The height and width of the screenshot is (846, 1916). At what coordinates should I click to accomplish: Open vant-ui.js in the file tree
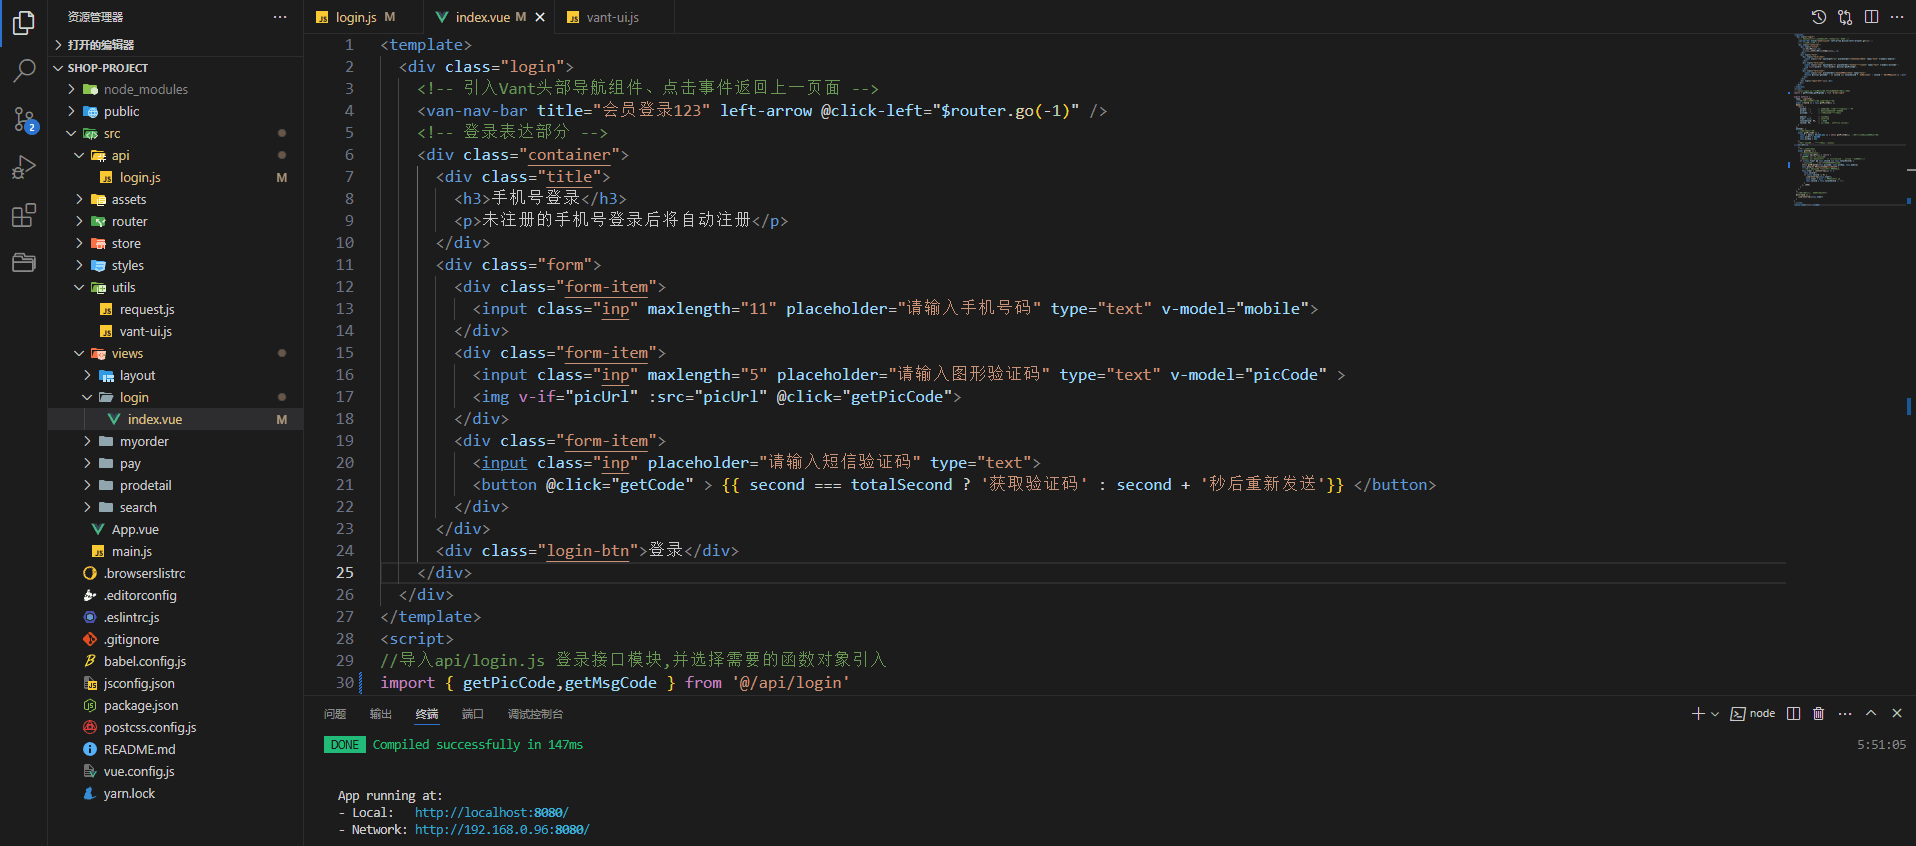(175, 331)
